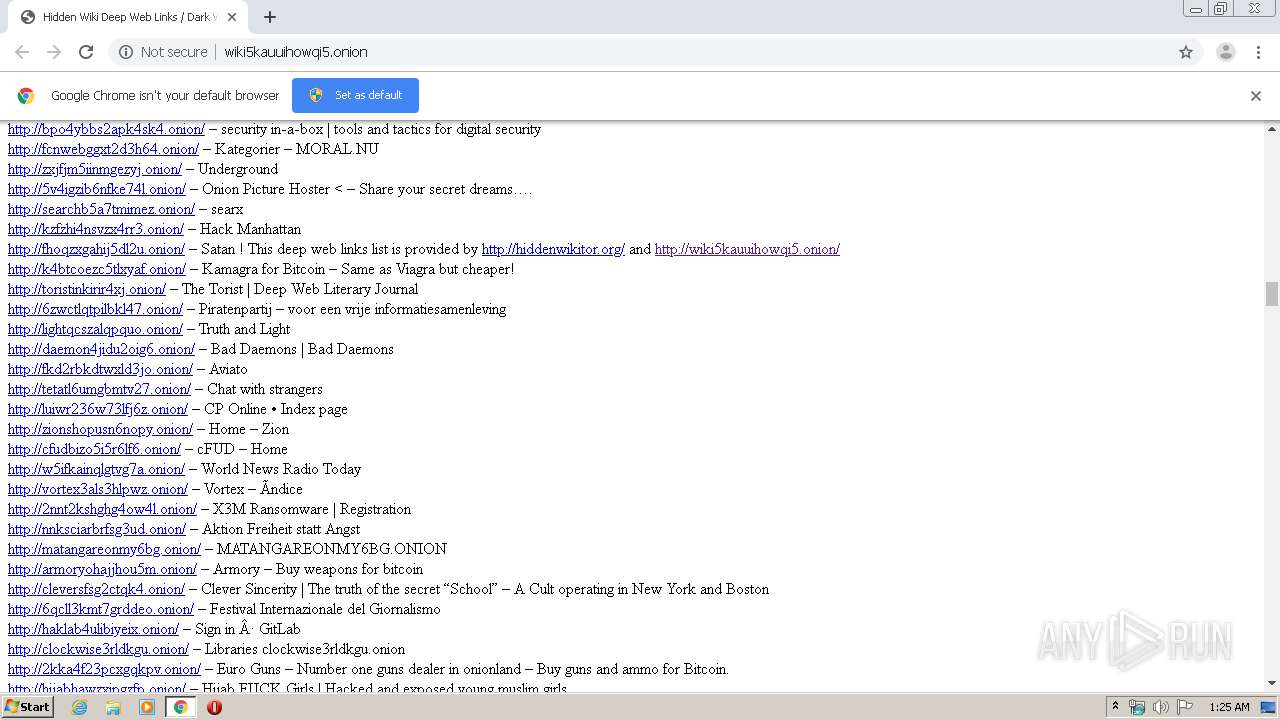Open the network tray icon
The height and width of the screenshot is (720, 1280).
pos(1137,707)
